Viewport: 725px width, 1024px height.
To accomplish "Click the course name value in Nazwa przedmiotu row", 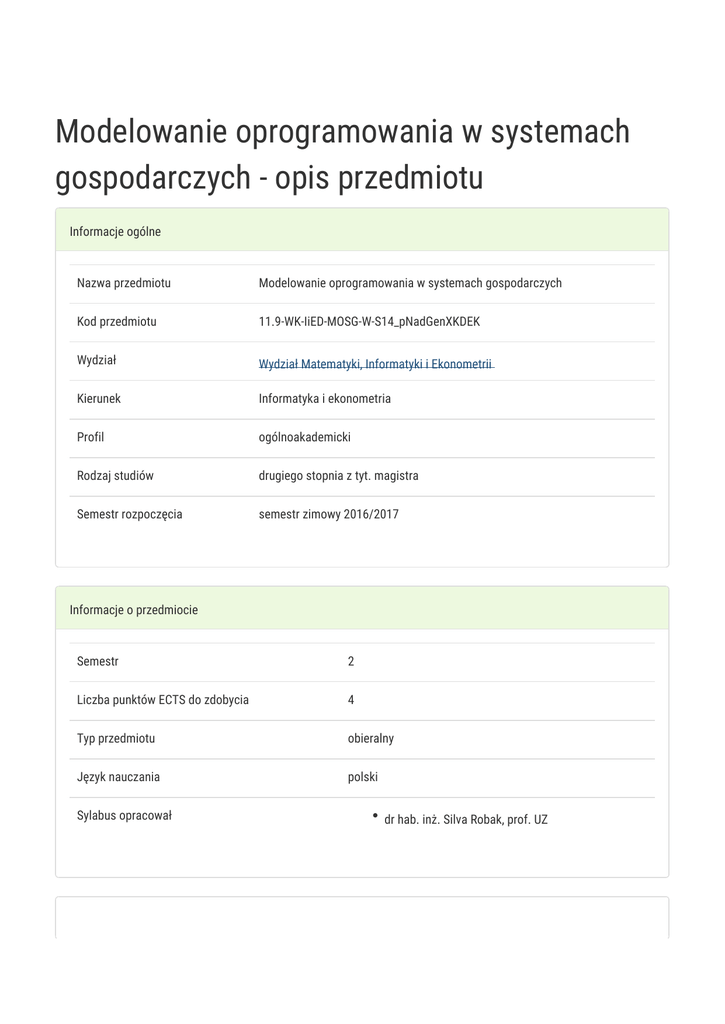I will (x=410, y=283).
